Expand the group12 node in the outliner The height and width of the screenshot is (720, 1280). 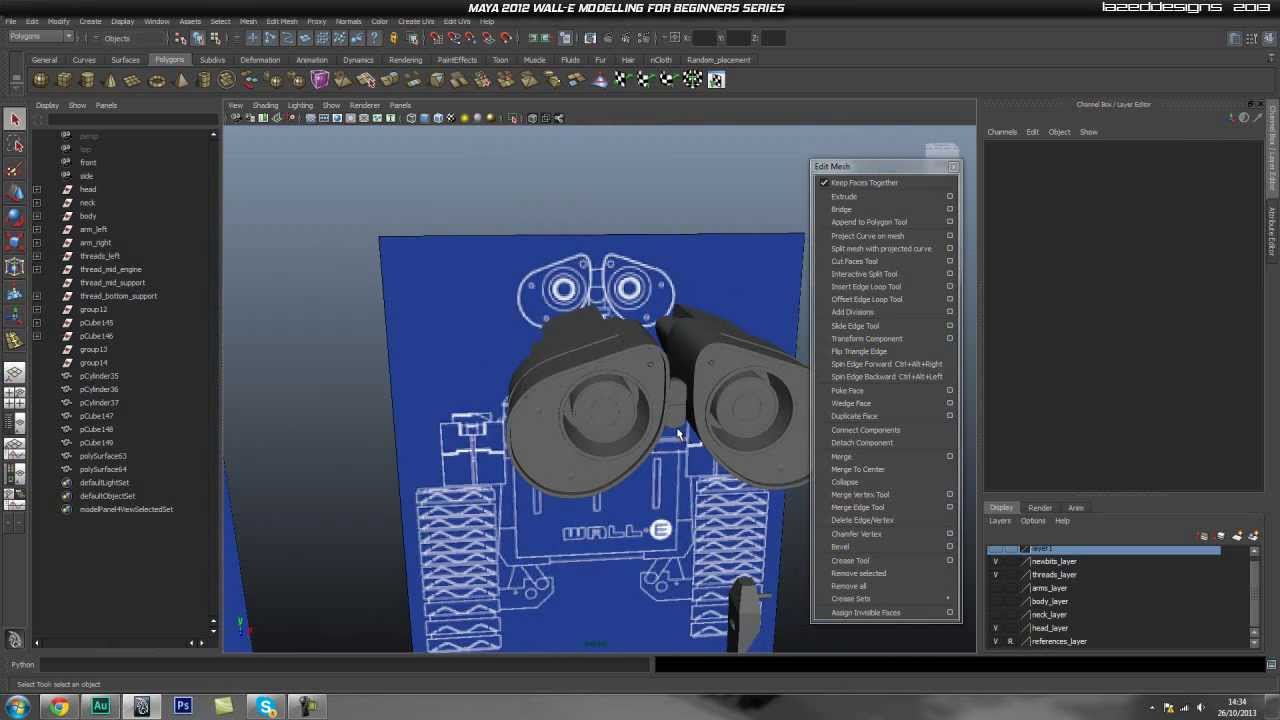tap(37, 309)
